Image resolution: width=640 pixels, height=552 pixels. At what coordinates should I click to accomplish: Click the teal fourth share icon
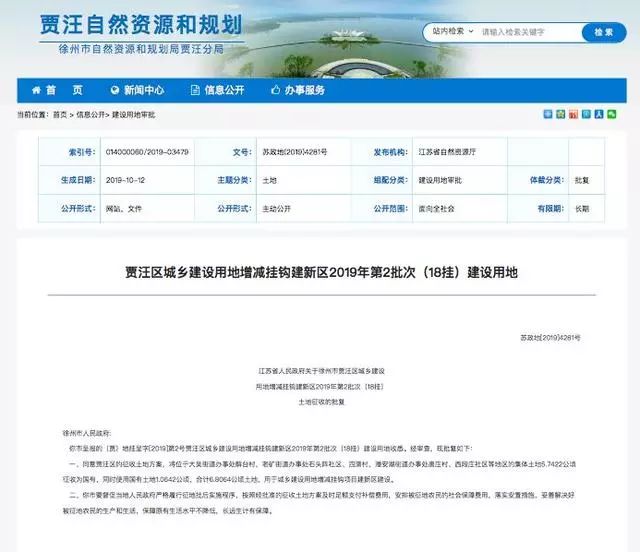click(586, 114)
